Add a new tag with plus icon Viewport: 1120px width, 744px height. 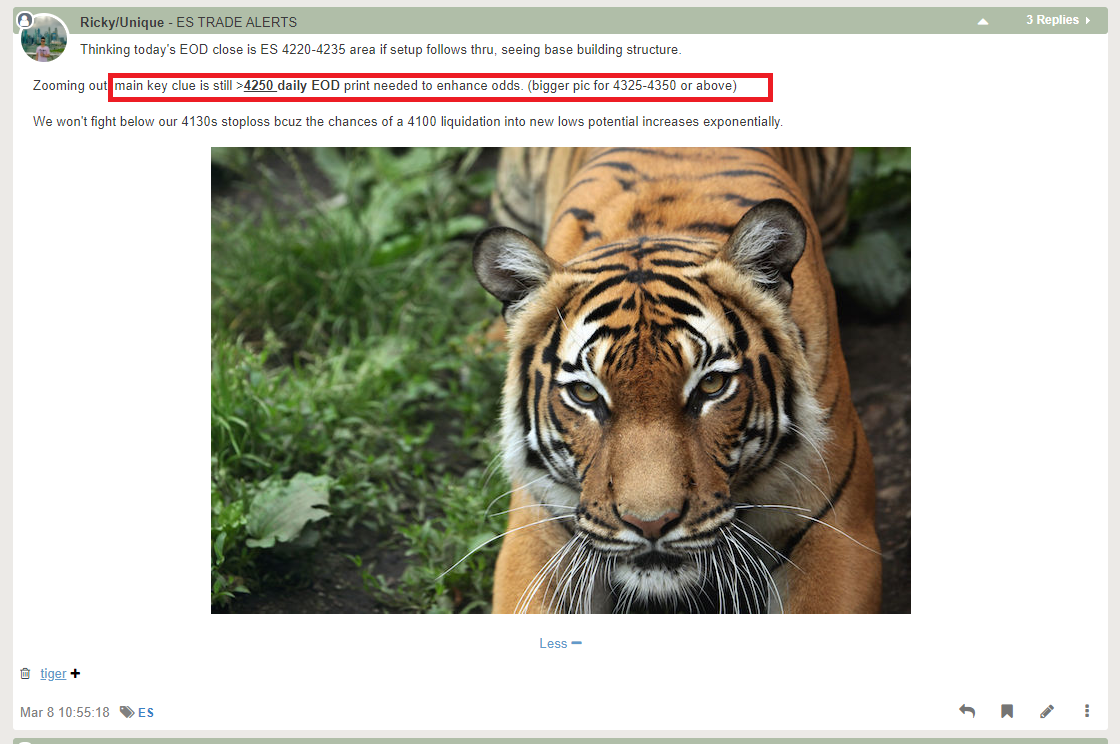(75, 673)
